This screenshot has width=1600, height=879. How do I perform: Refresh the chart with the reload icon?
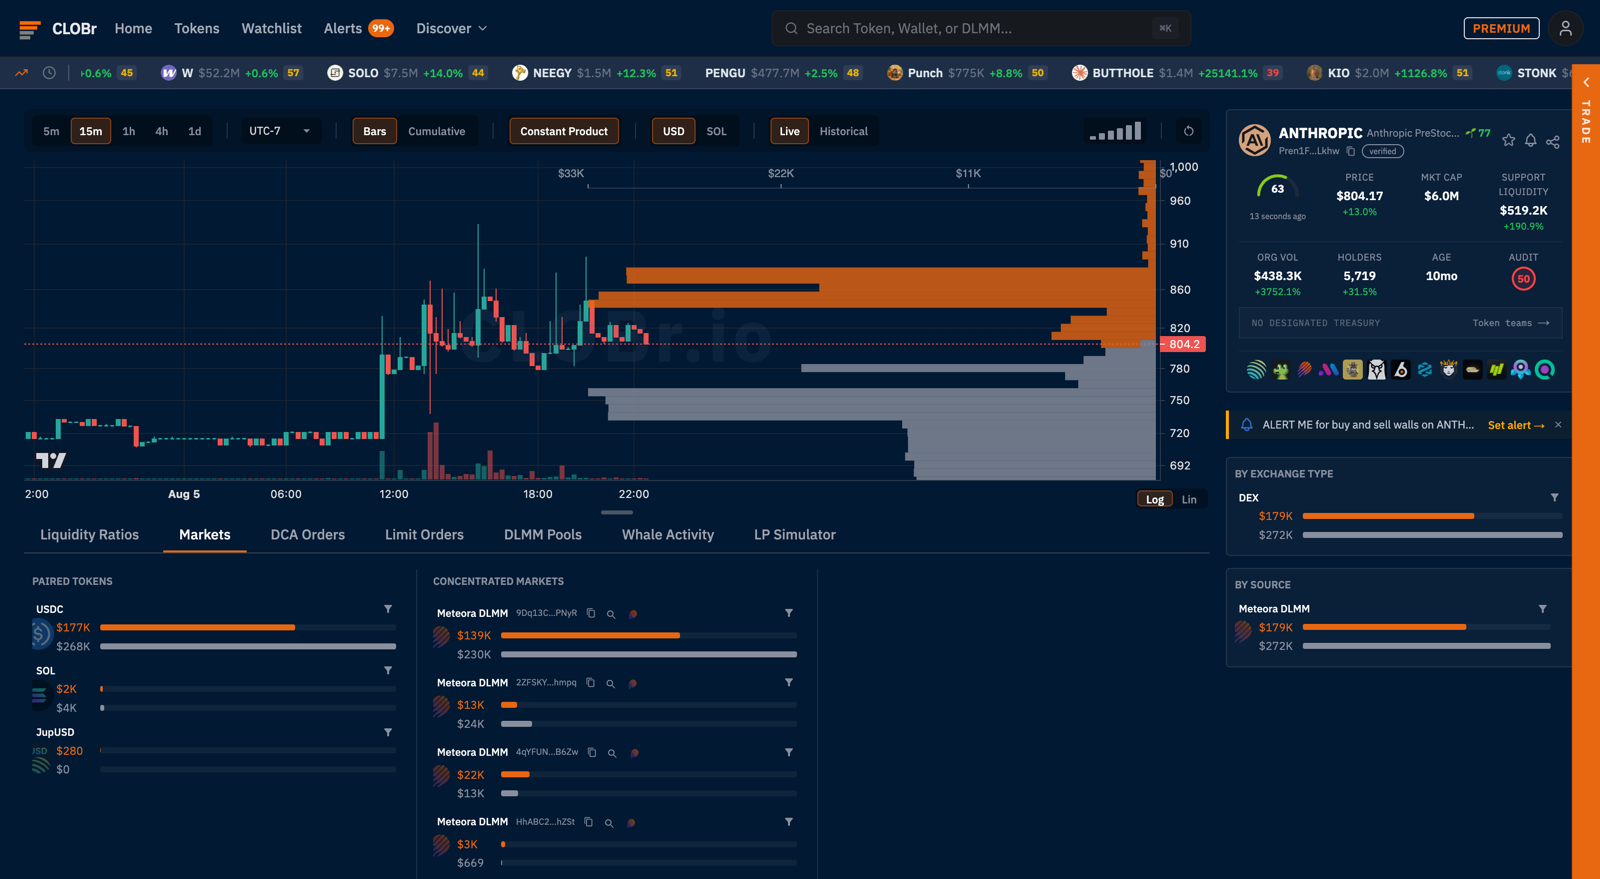tap(1188, 131)
